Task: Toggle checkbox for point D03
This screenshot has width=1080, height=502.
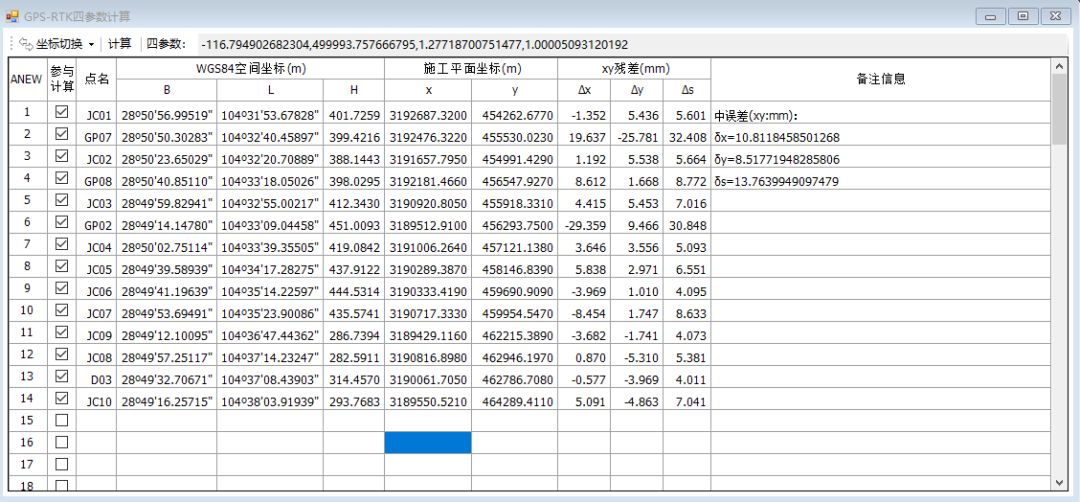Action: click(62, 376)
